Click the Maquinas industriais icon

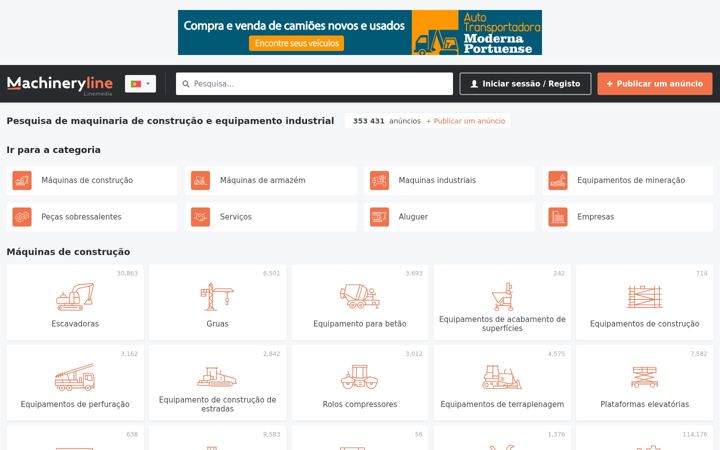coord(379,180)
